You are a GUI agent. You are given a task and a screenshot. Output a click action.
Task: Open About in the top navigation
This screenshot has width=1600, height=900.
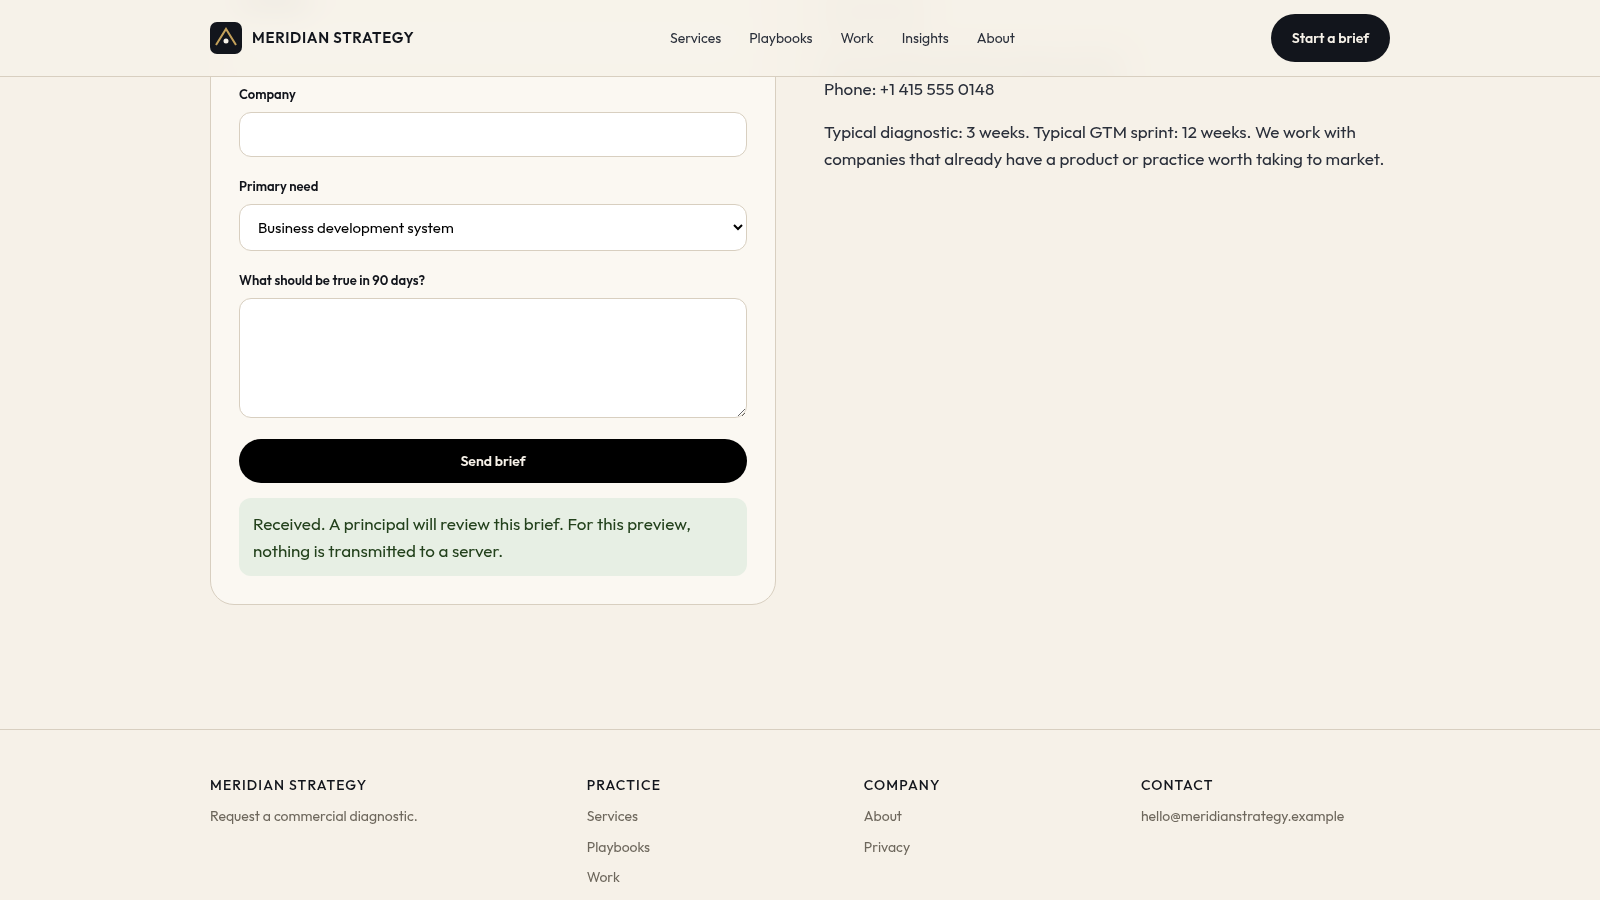click(x=996, y=38)
